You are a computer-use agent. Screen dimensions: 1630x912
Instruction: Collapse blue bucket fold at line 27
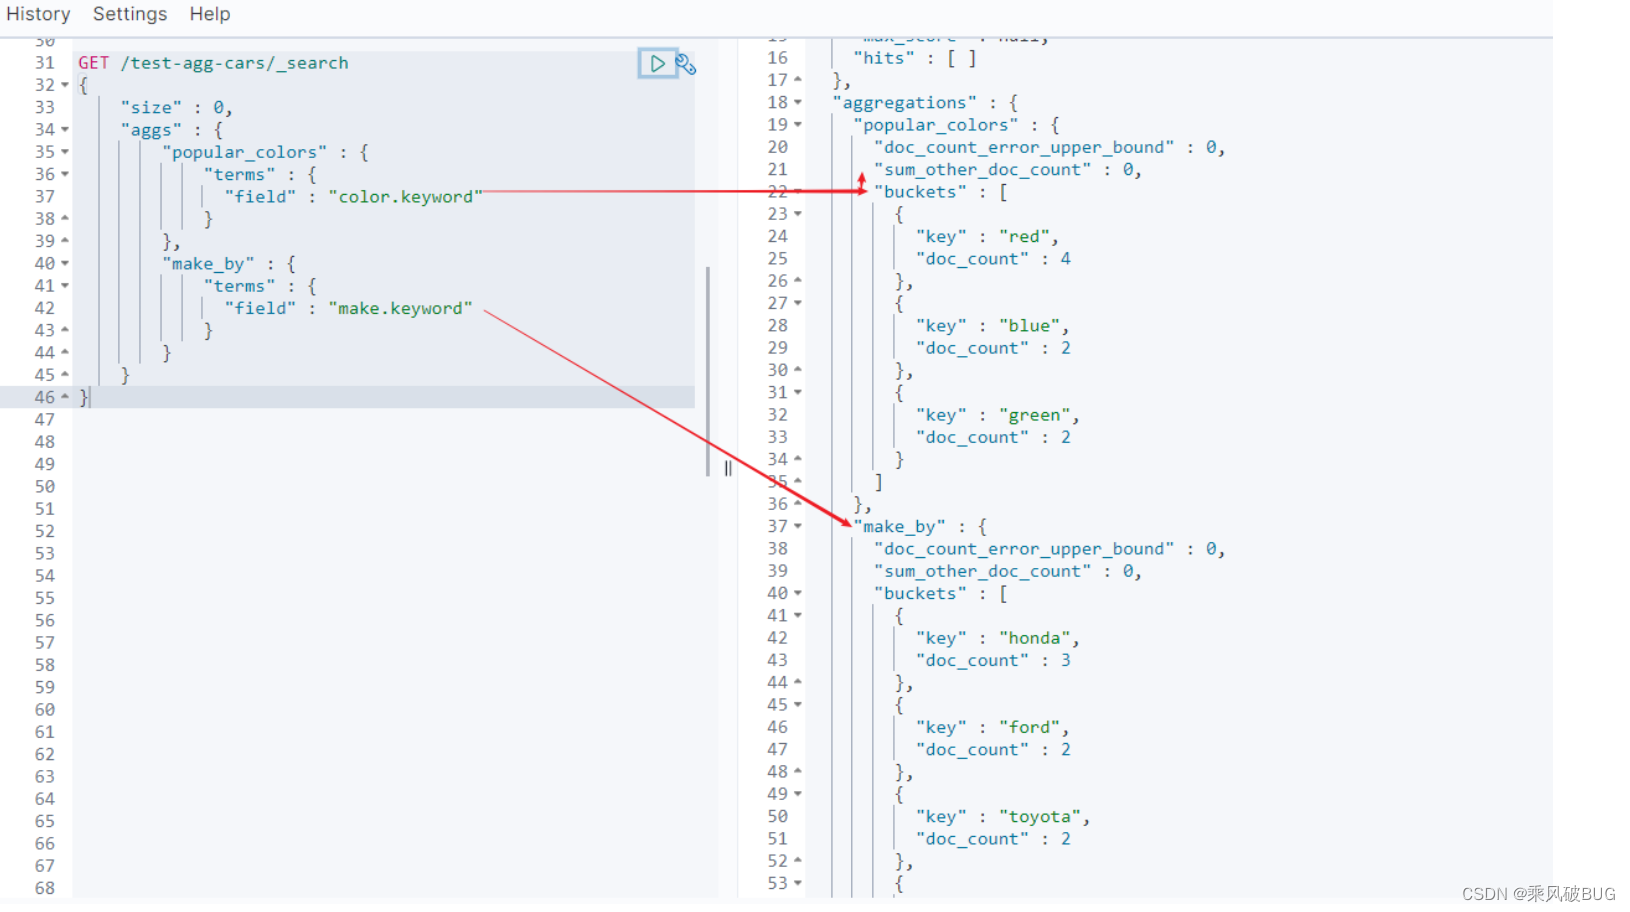coord(798,303)
